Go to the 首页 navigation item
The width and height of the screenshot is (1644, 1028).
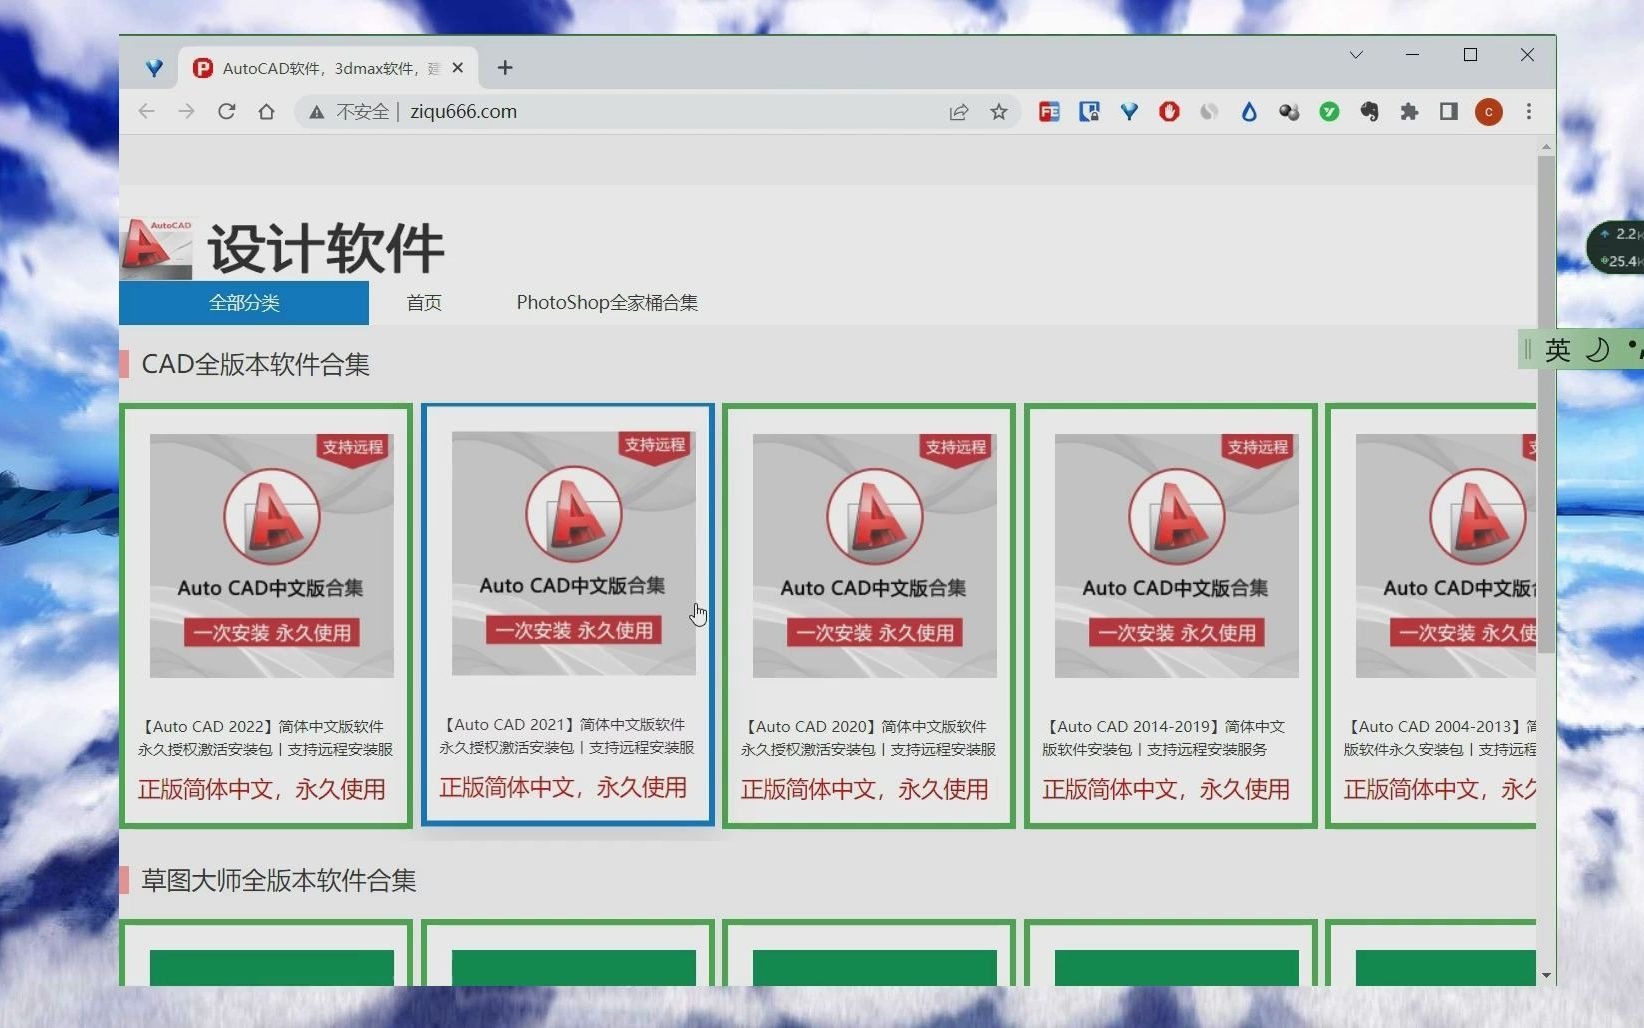coord(424,302)
